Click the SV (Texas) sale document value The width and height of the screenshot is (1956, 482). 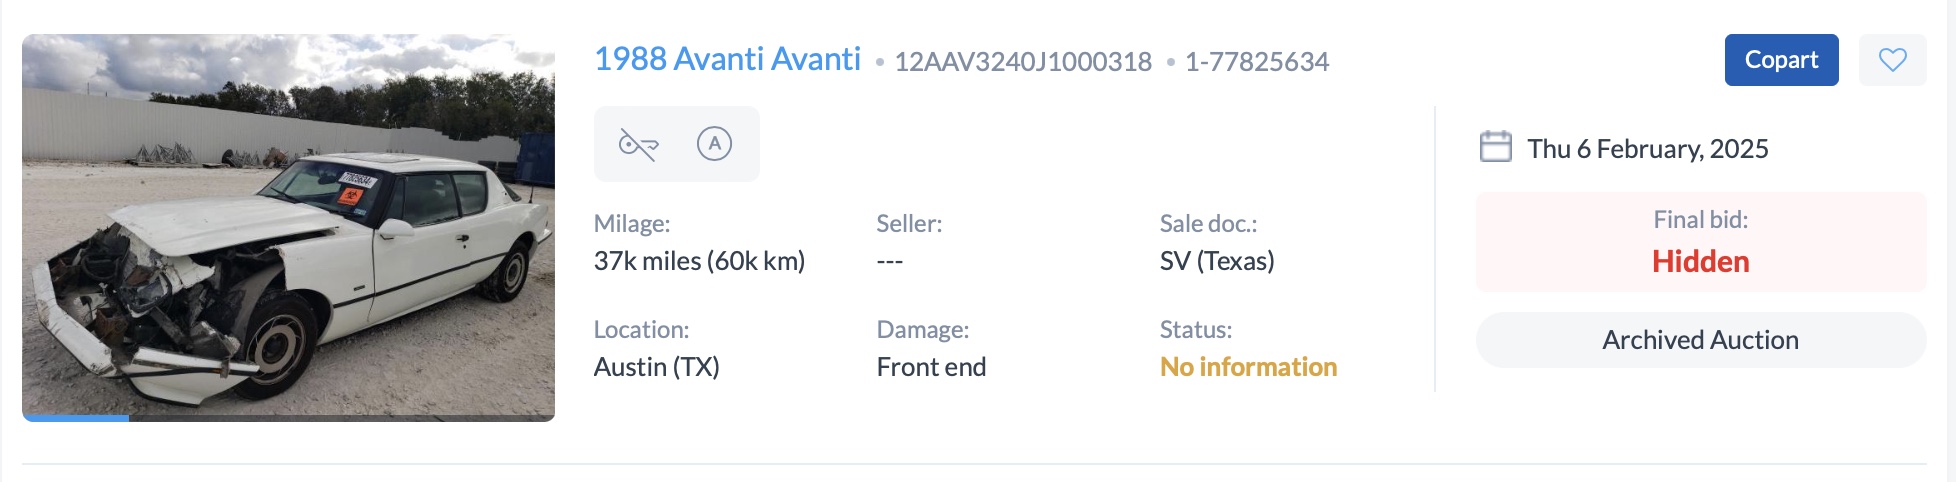[x=1216, y=261]
